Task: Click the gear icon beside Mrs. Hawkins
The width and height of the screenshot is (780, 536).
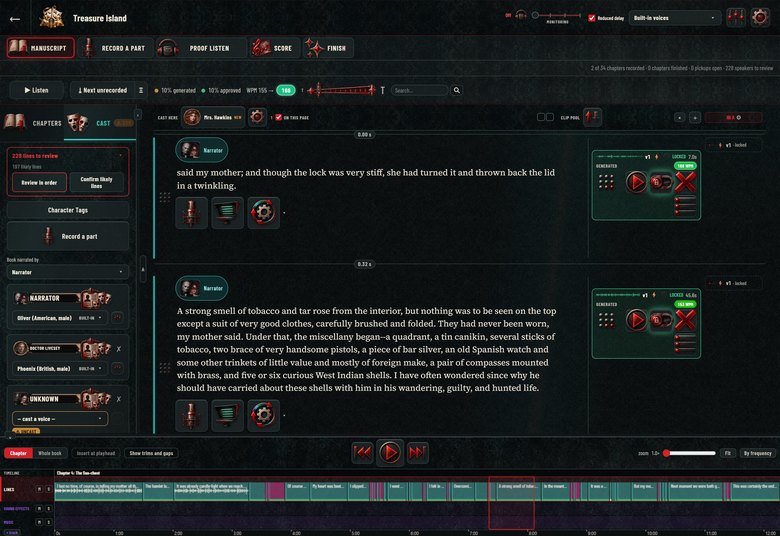Action: coord(257,117)
